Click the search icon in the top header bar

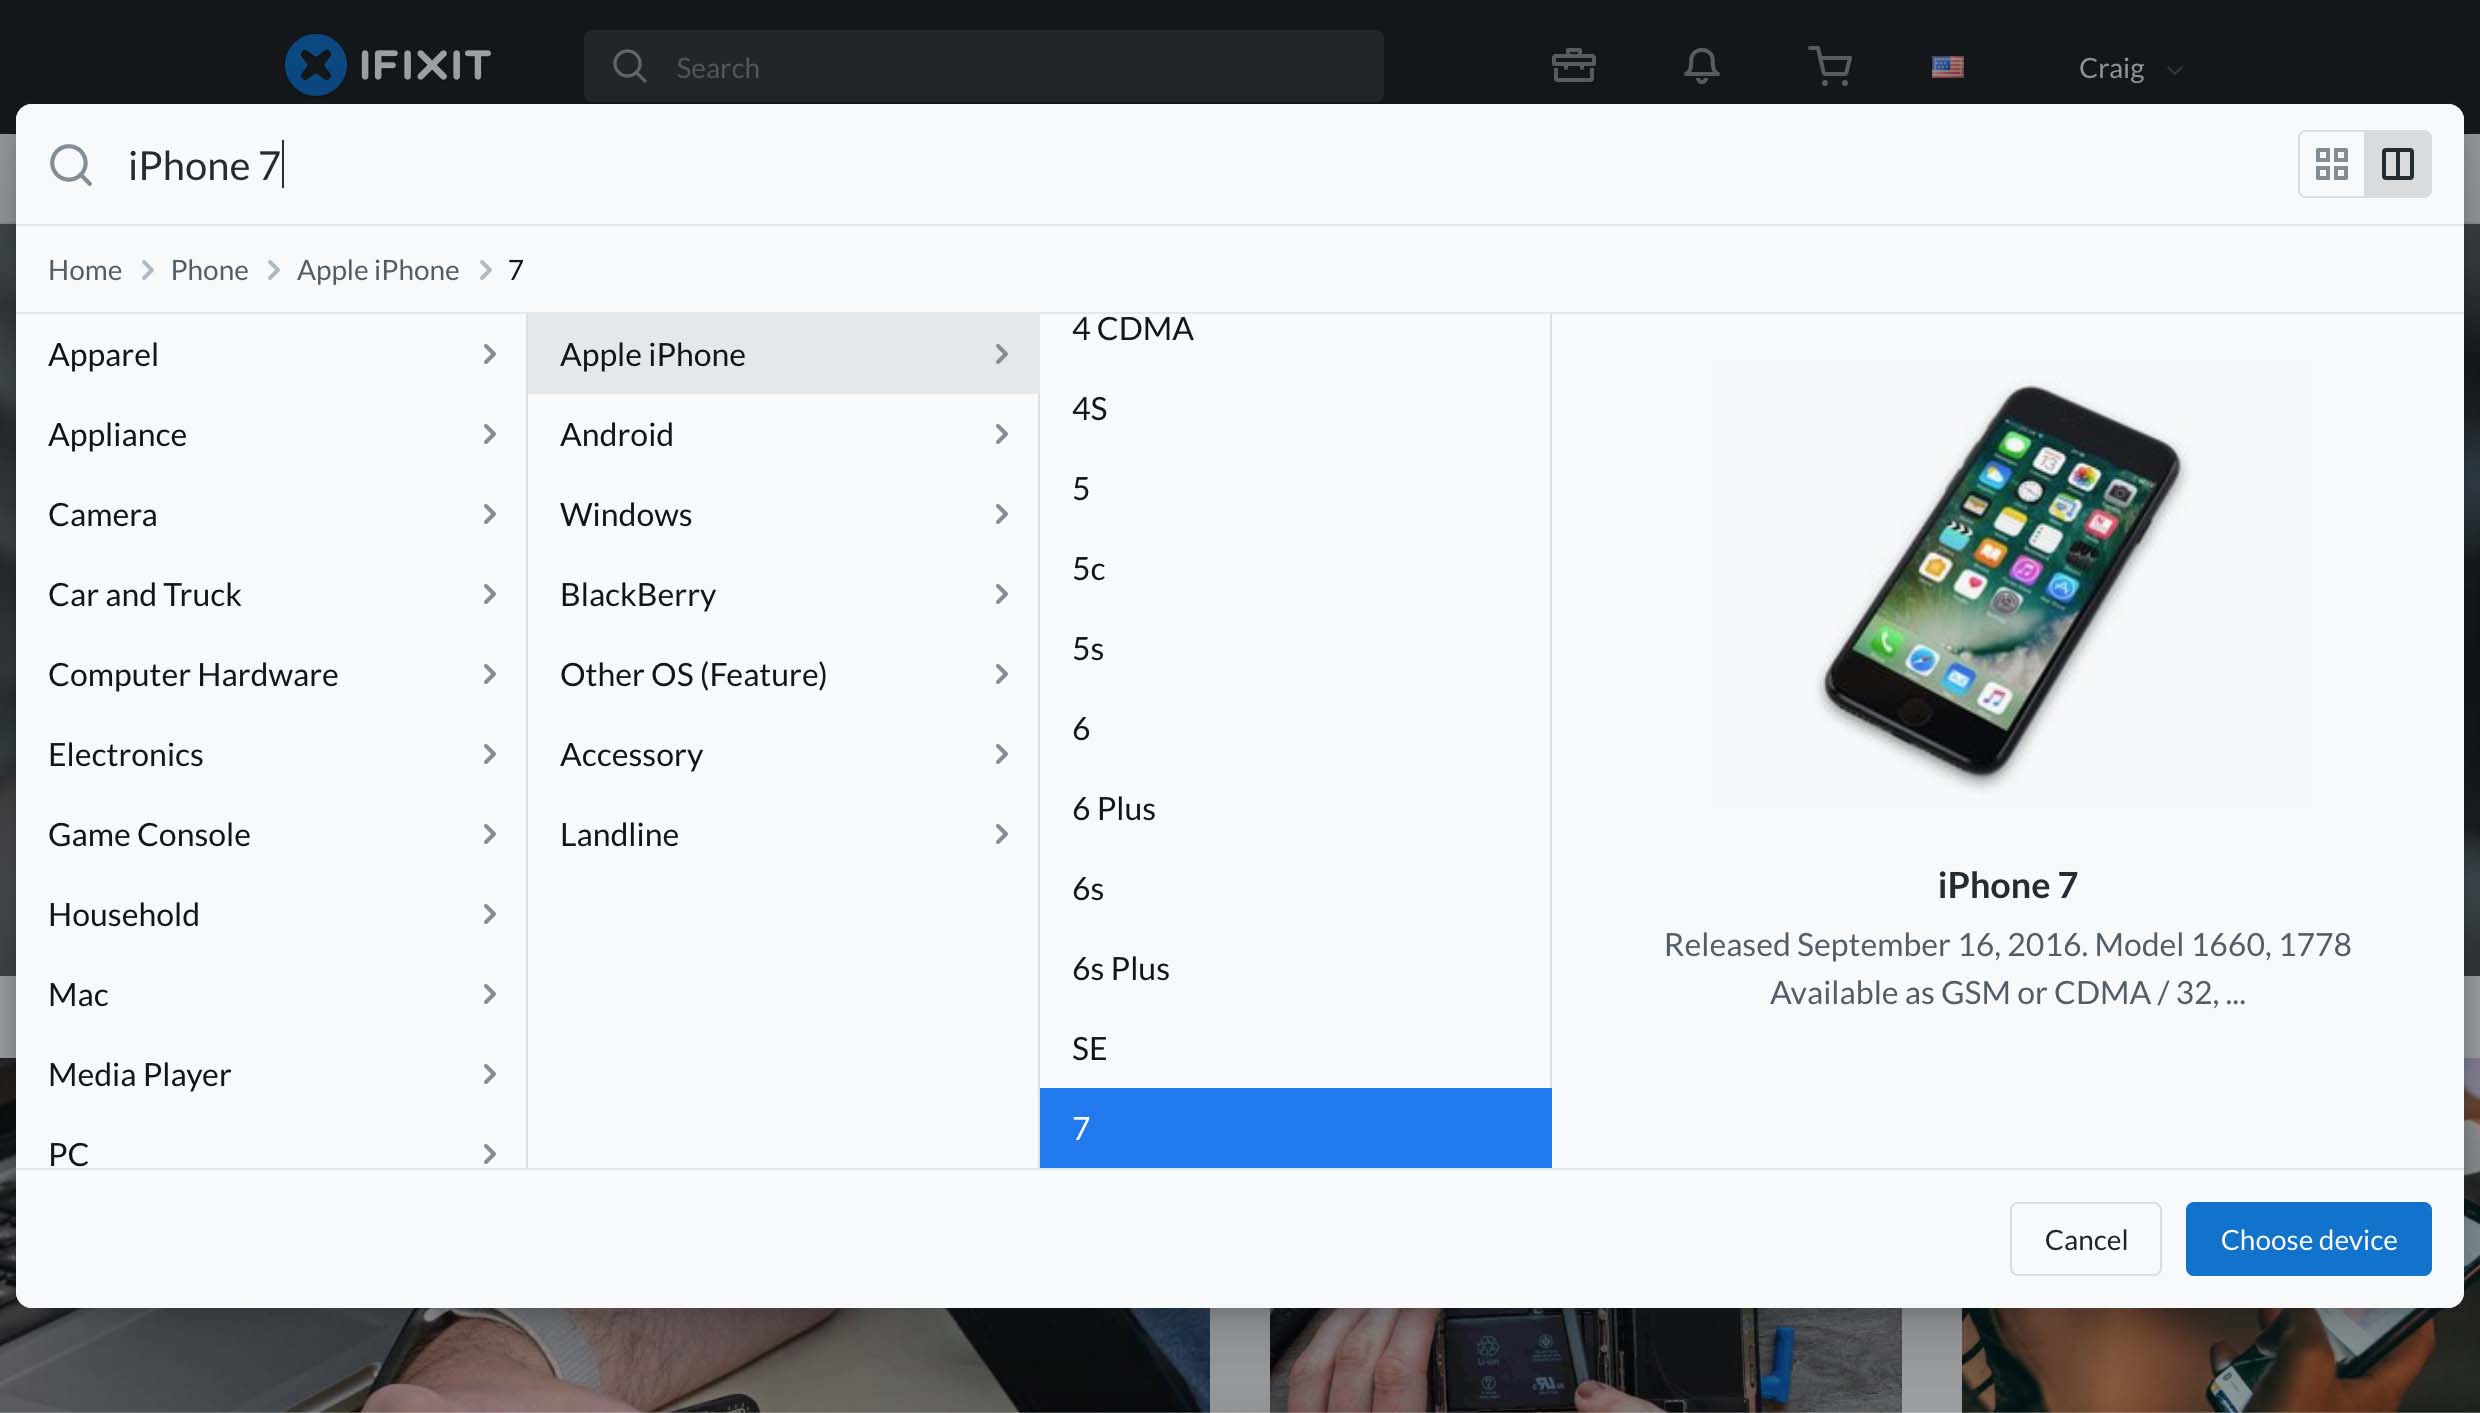[630, 67]
